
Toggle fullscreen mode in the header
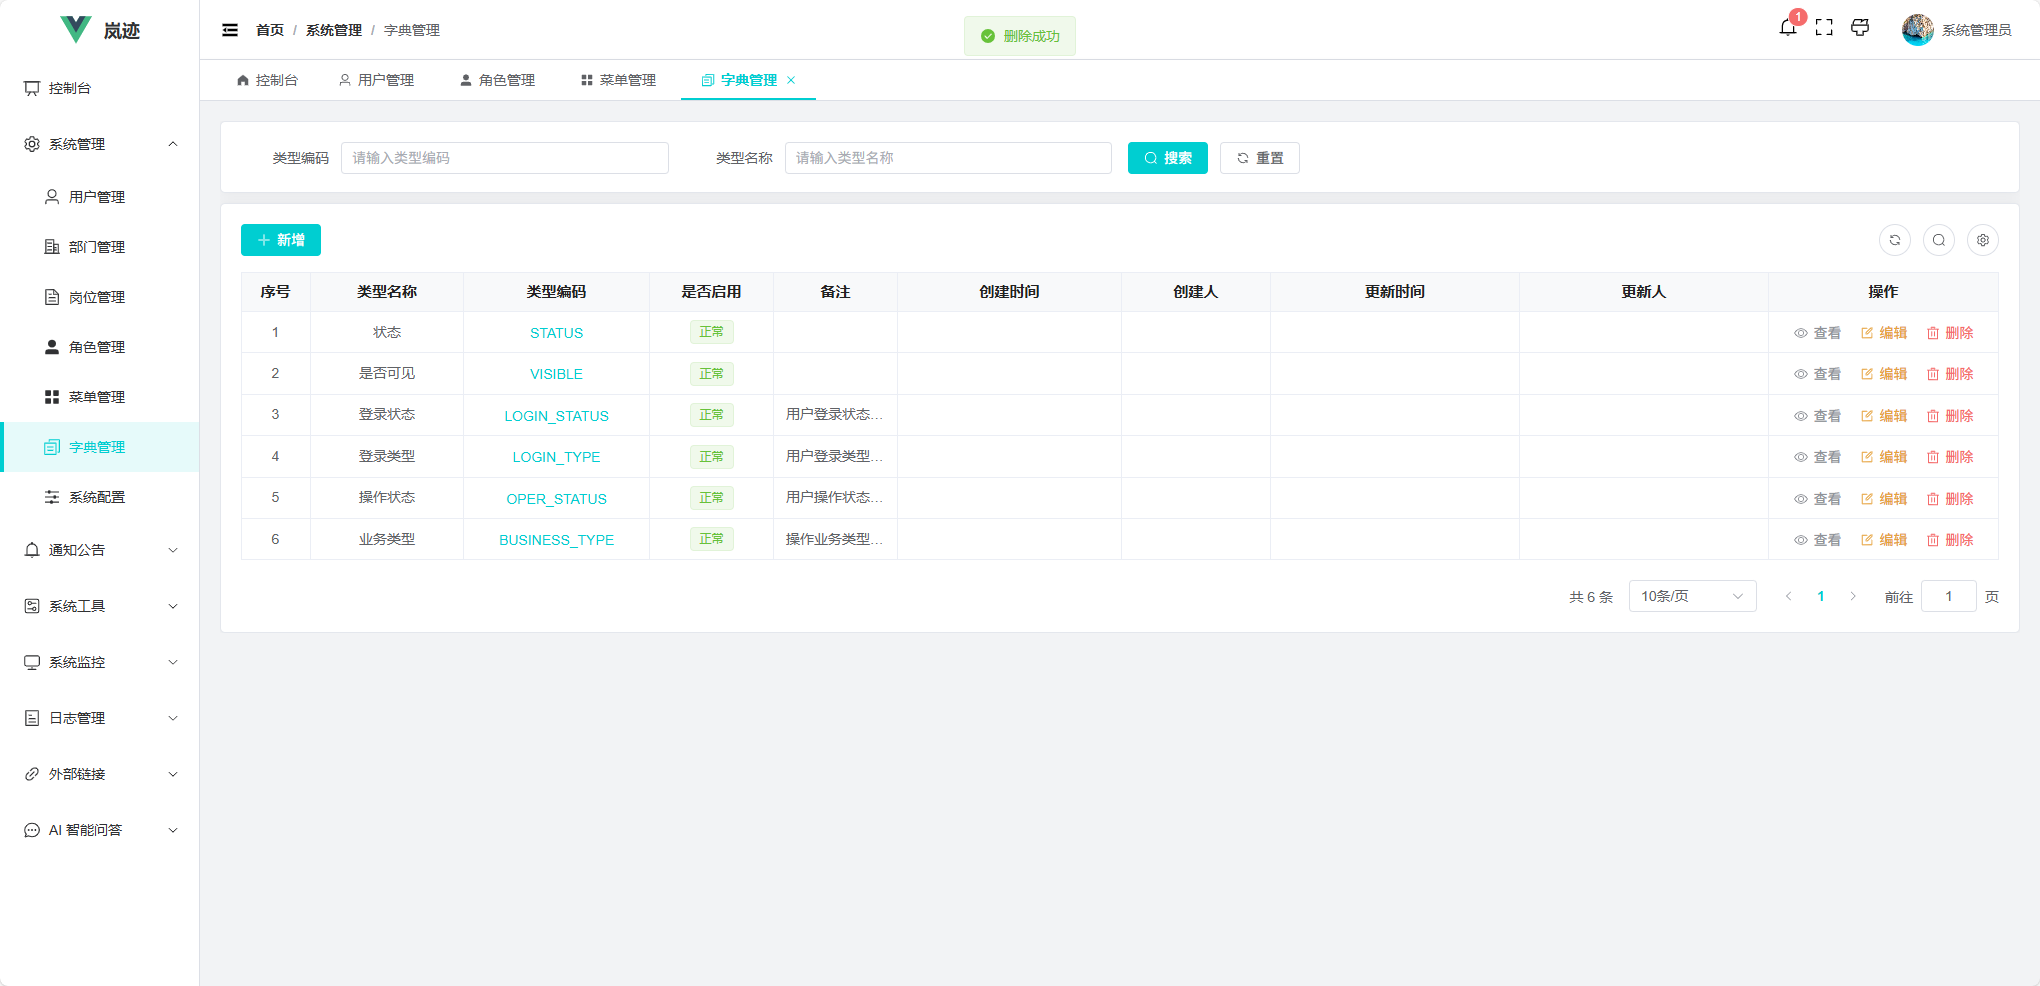[1824, 28]
